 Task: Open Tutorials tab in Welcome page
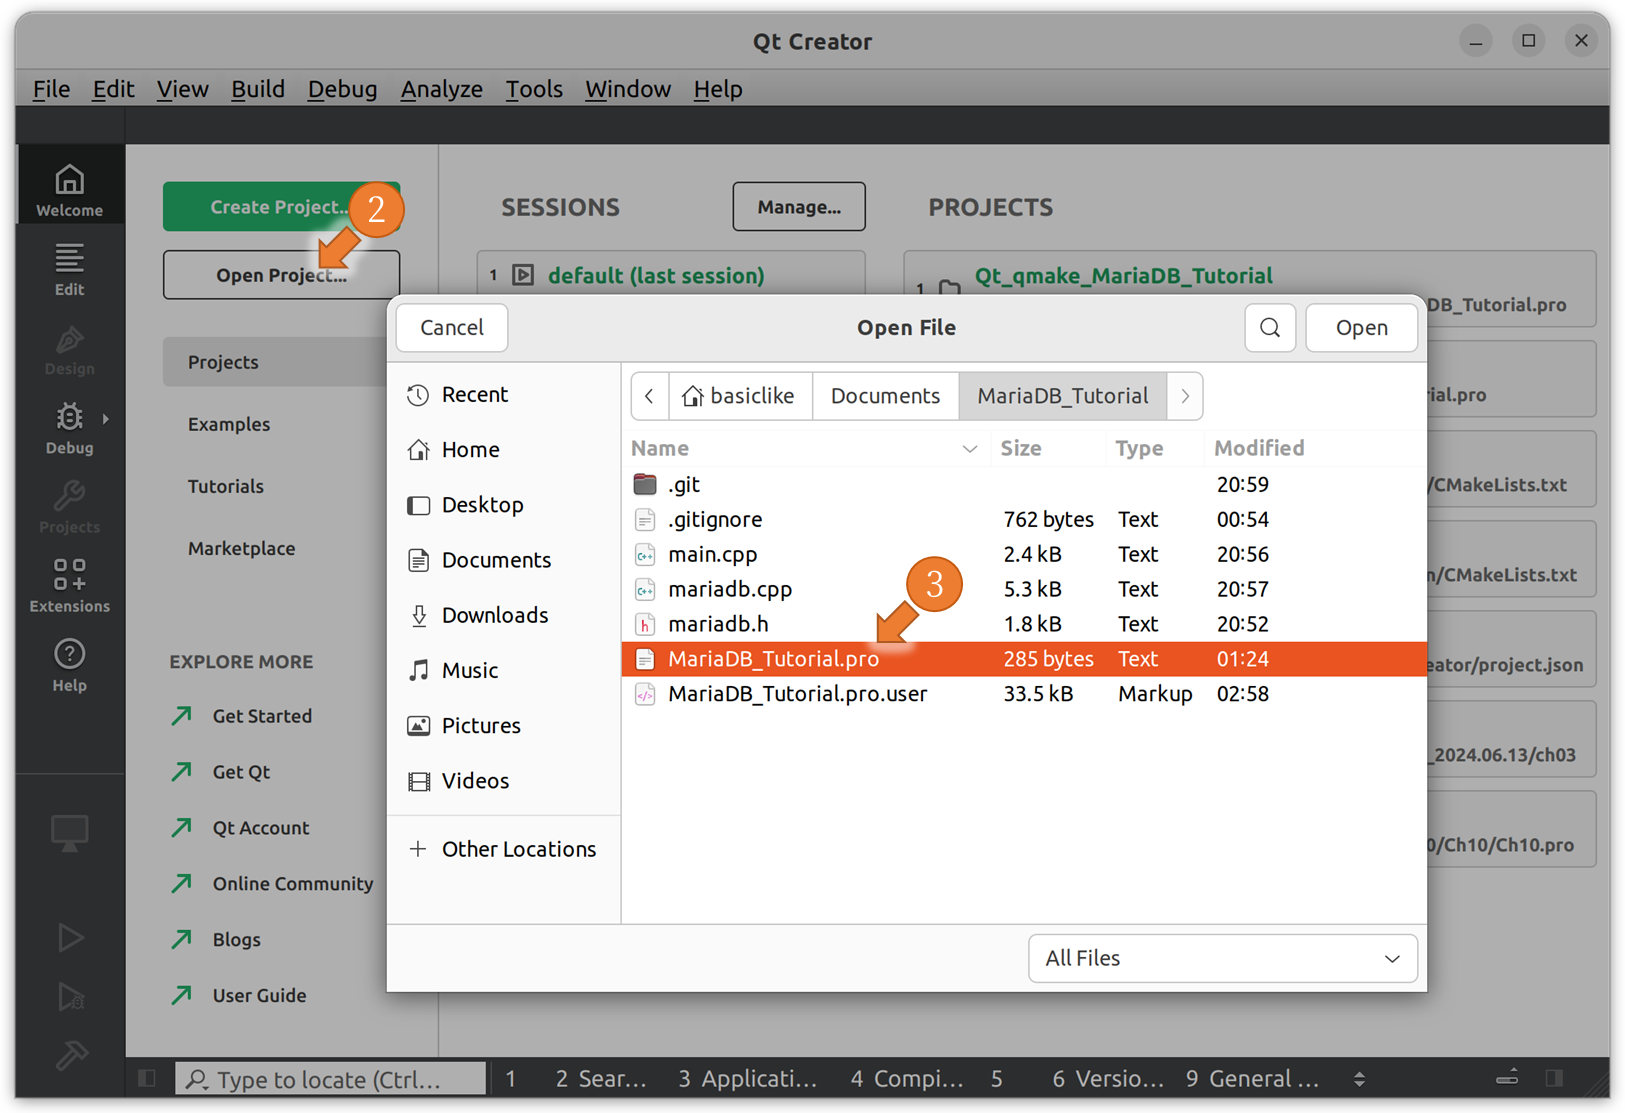click(226, 486)
